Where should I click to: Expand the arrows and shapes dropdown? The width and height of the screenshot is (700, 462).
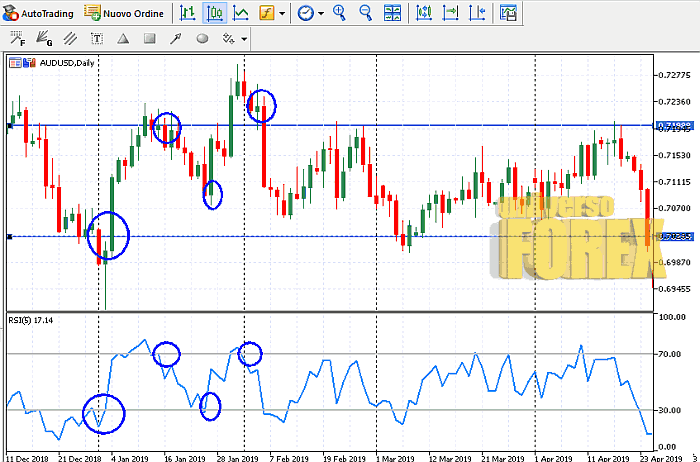244,39
